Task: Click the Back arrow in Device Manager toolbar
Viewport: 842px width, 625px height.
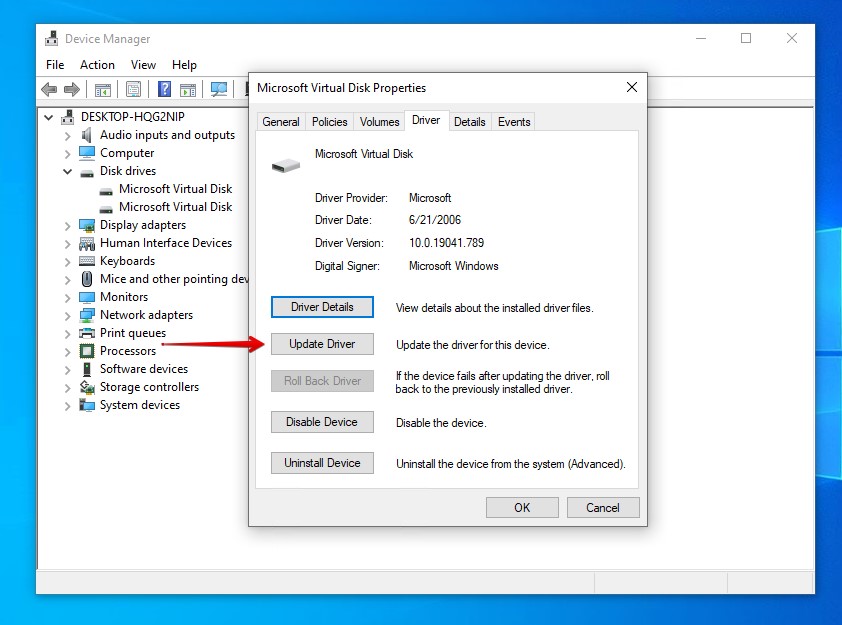Action: [49, 89]
